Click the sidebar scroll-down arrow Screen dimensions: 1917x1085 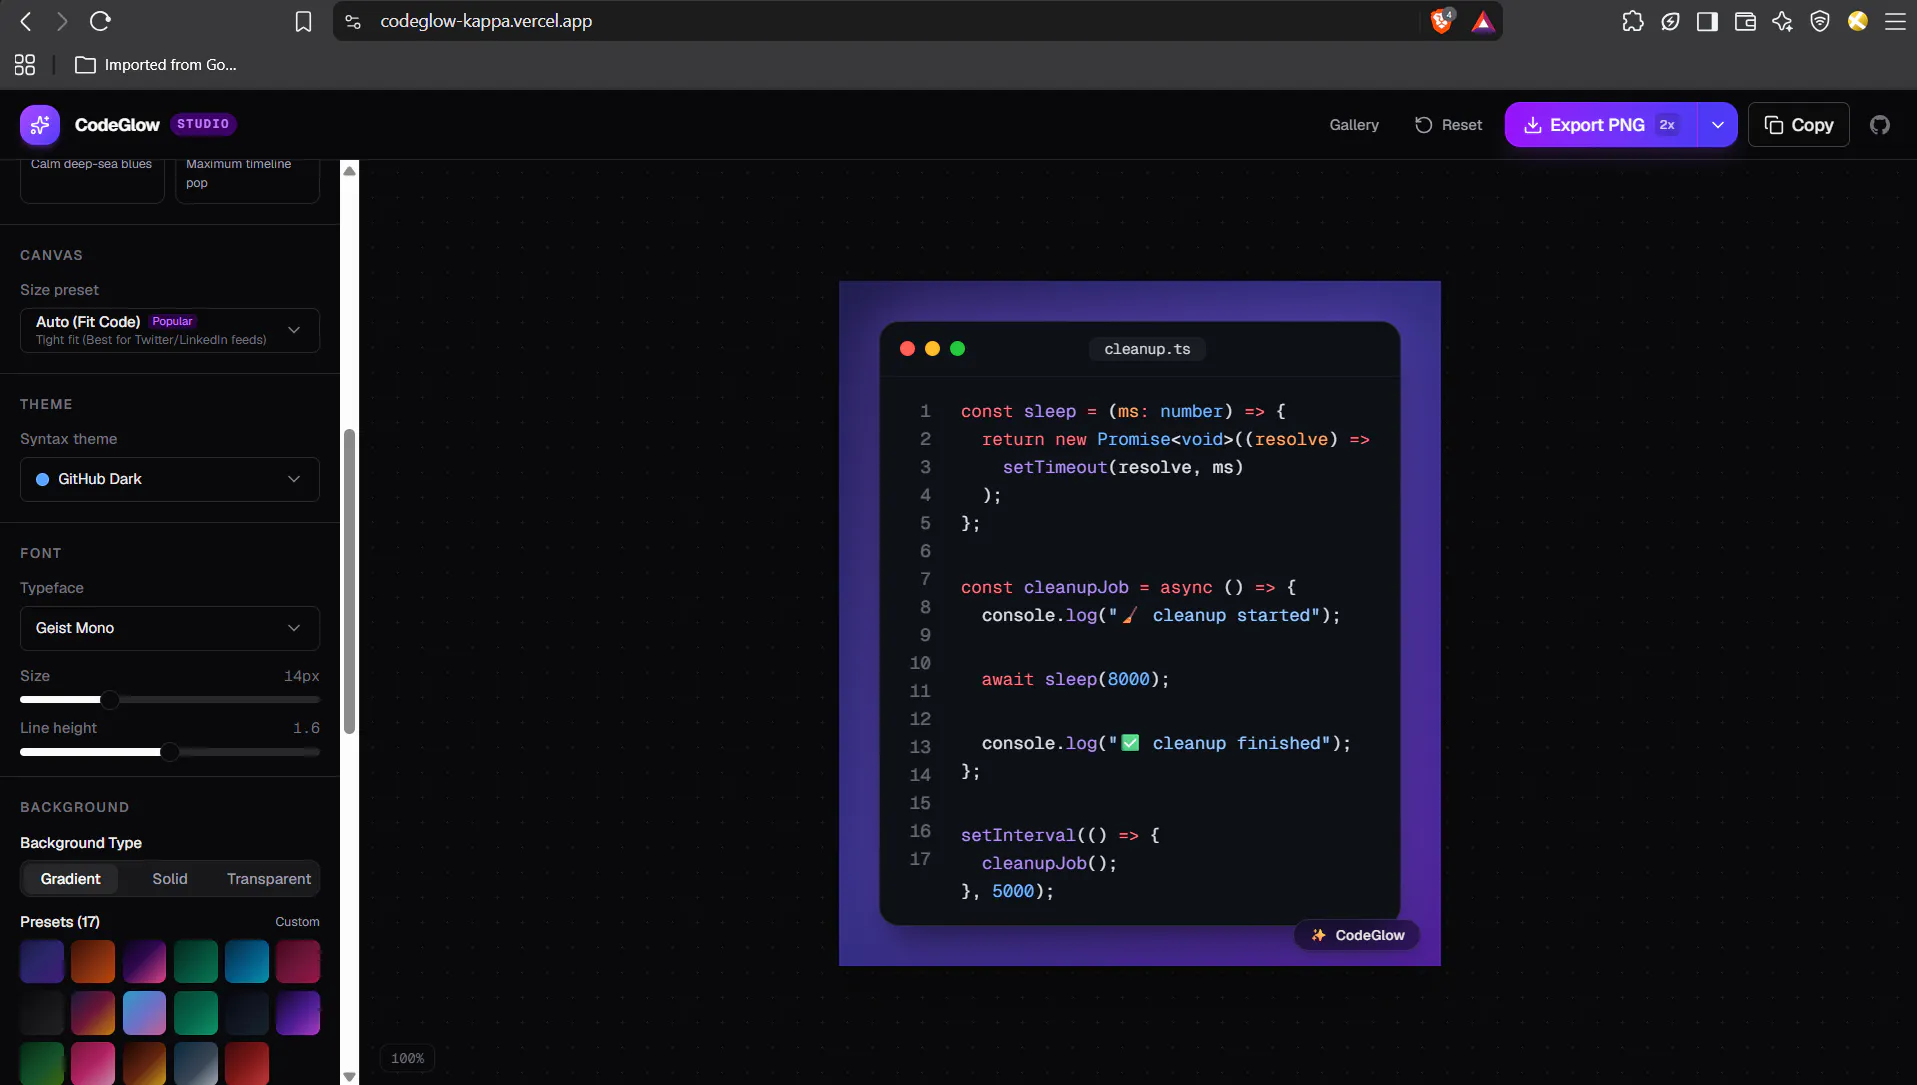click(x=349, y=1077)
